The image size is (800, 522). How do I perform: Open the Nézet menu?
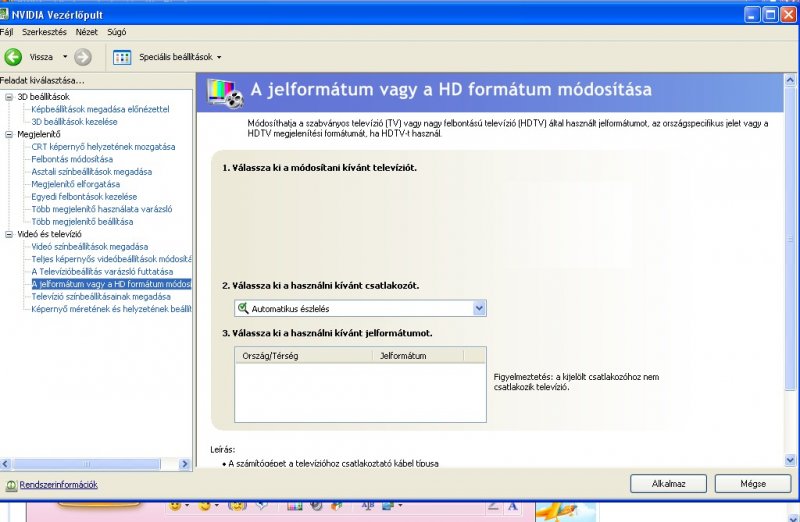point(86,32)
